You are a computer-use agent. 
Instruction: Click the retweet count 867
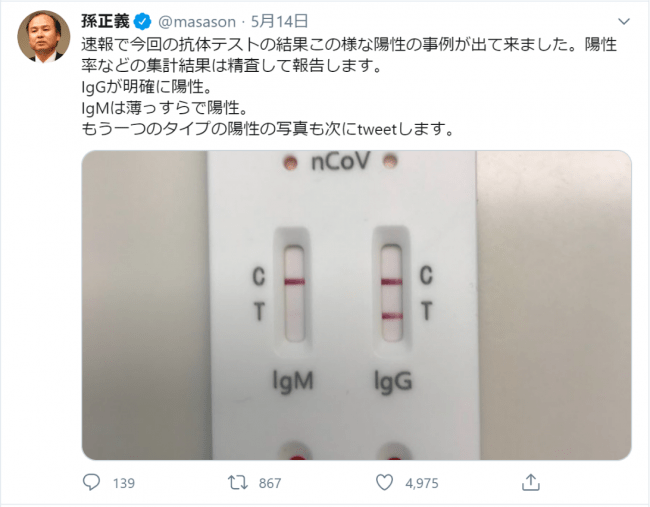pos(270,483)
